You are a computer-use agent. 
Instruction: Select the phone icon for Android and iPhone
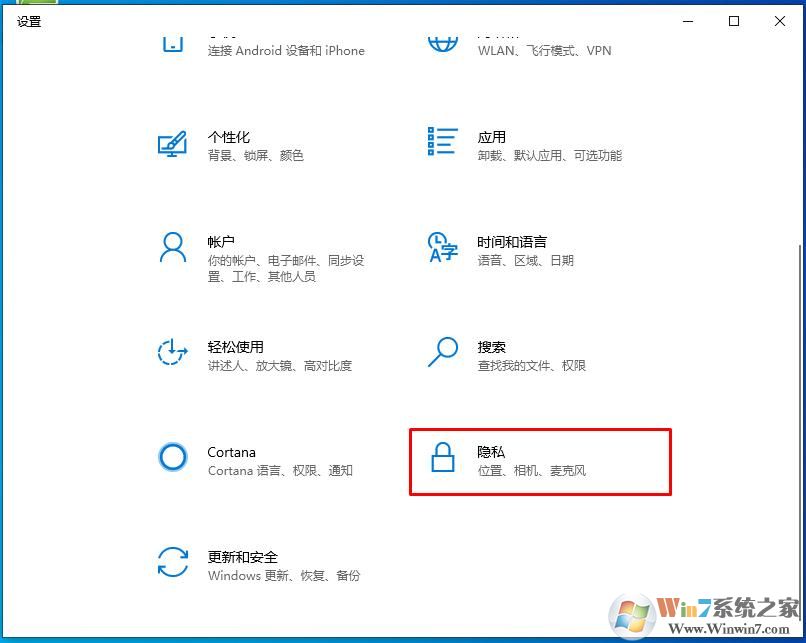coord(173,44)
